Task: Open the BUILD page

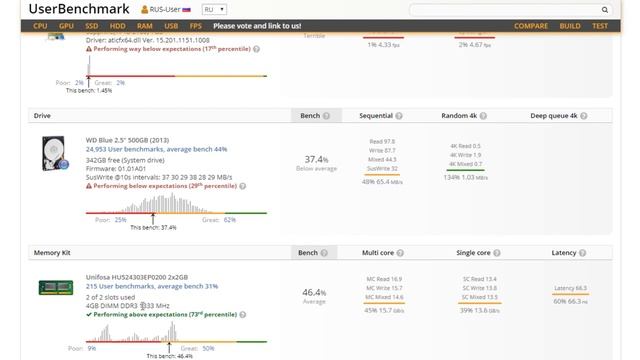Action: (x=570, y=26)
